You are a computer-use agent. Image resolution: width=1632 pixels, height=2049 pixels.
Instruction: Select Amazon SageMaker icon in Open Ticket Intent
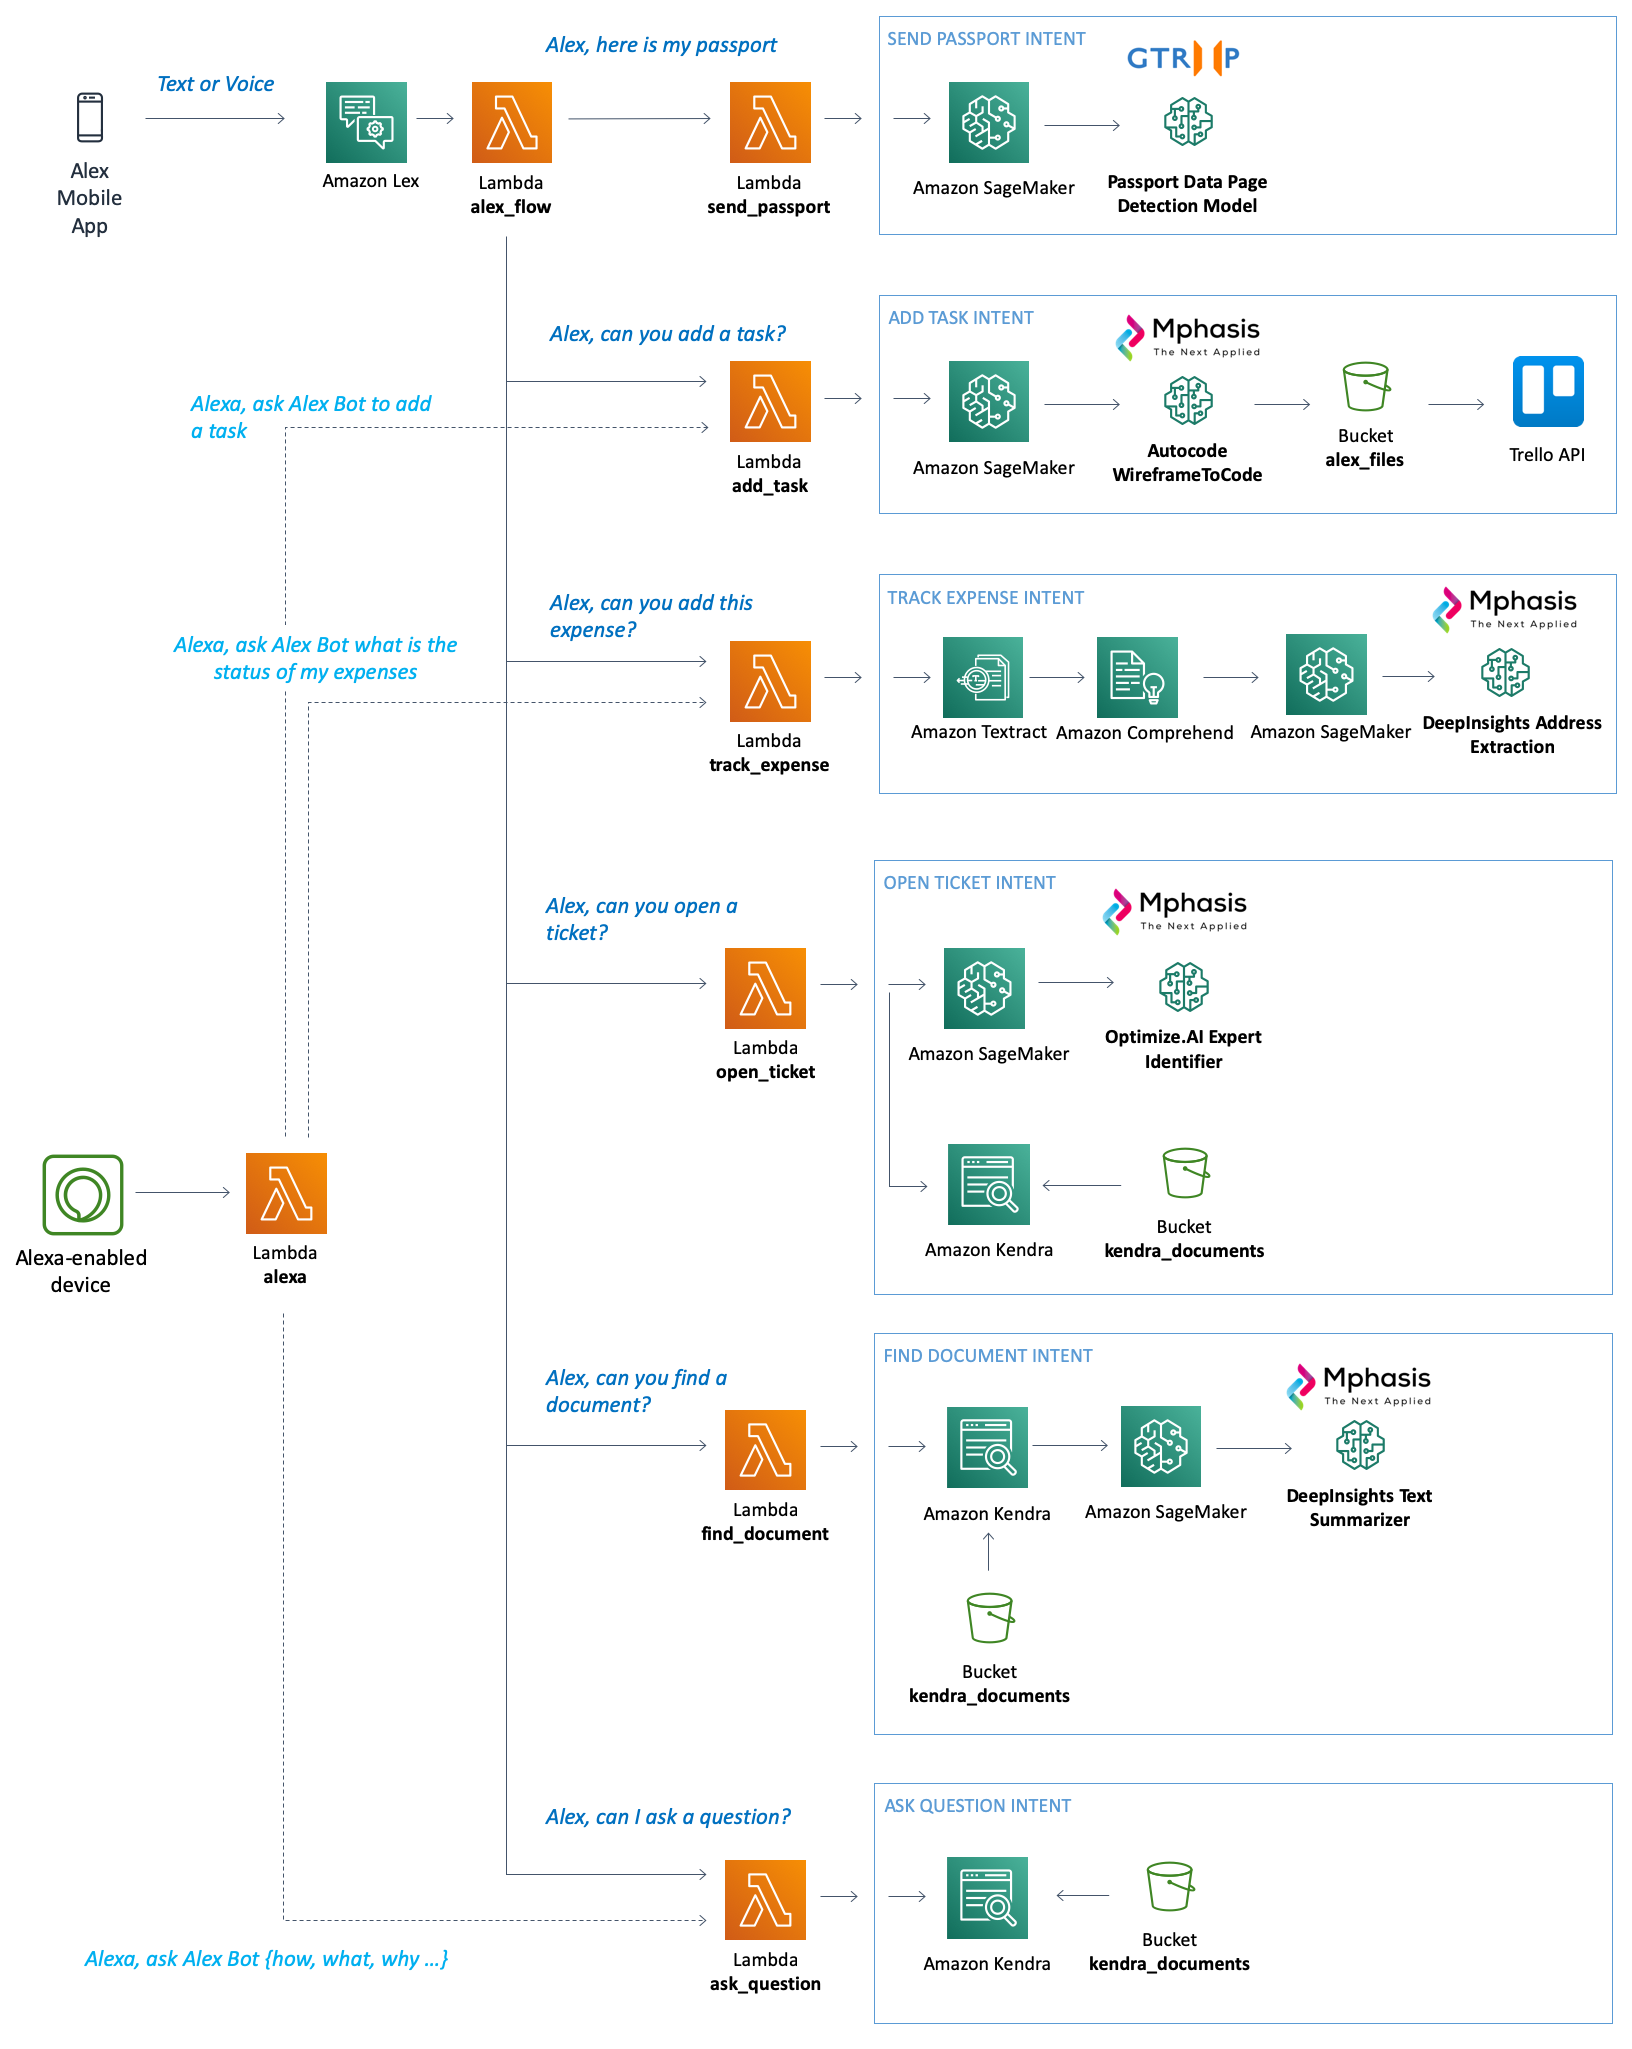[984, 988]
